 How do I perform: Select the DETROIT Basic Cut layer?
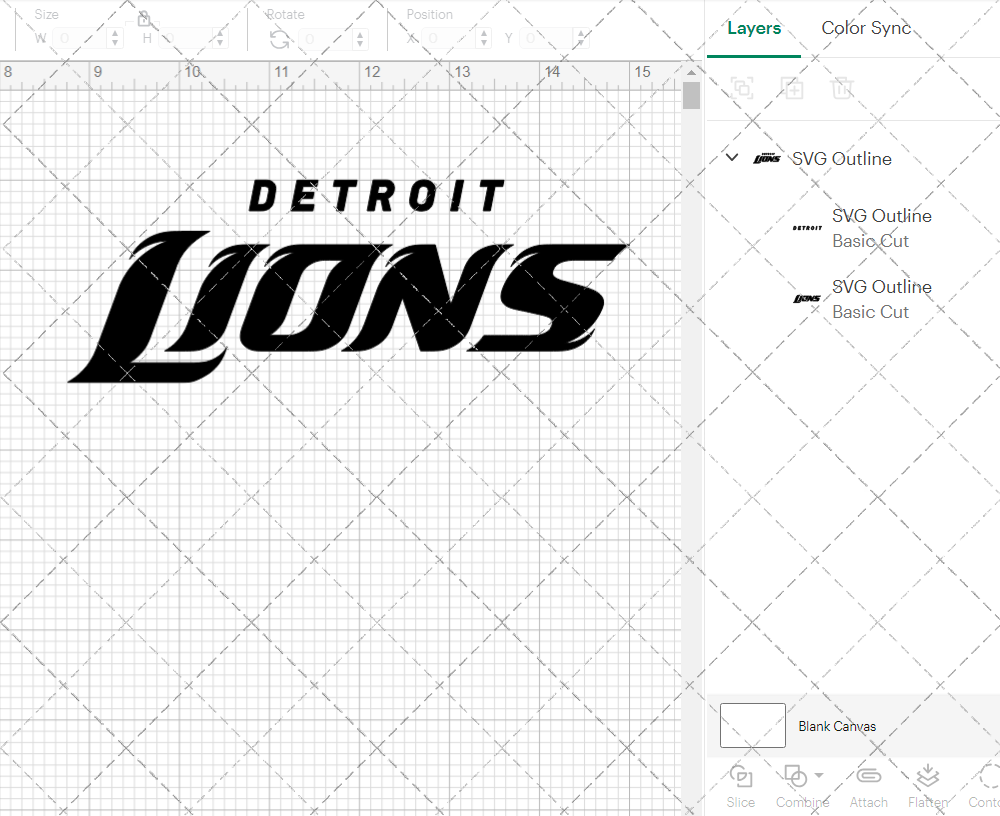tap(881, 228)
